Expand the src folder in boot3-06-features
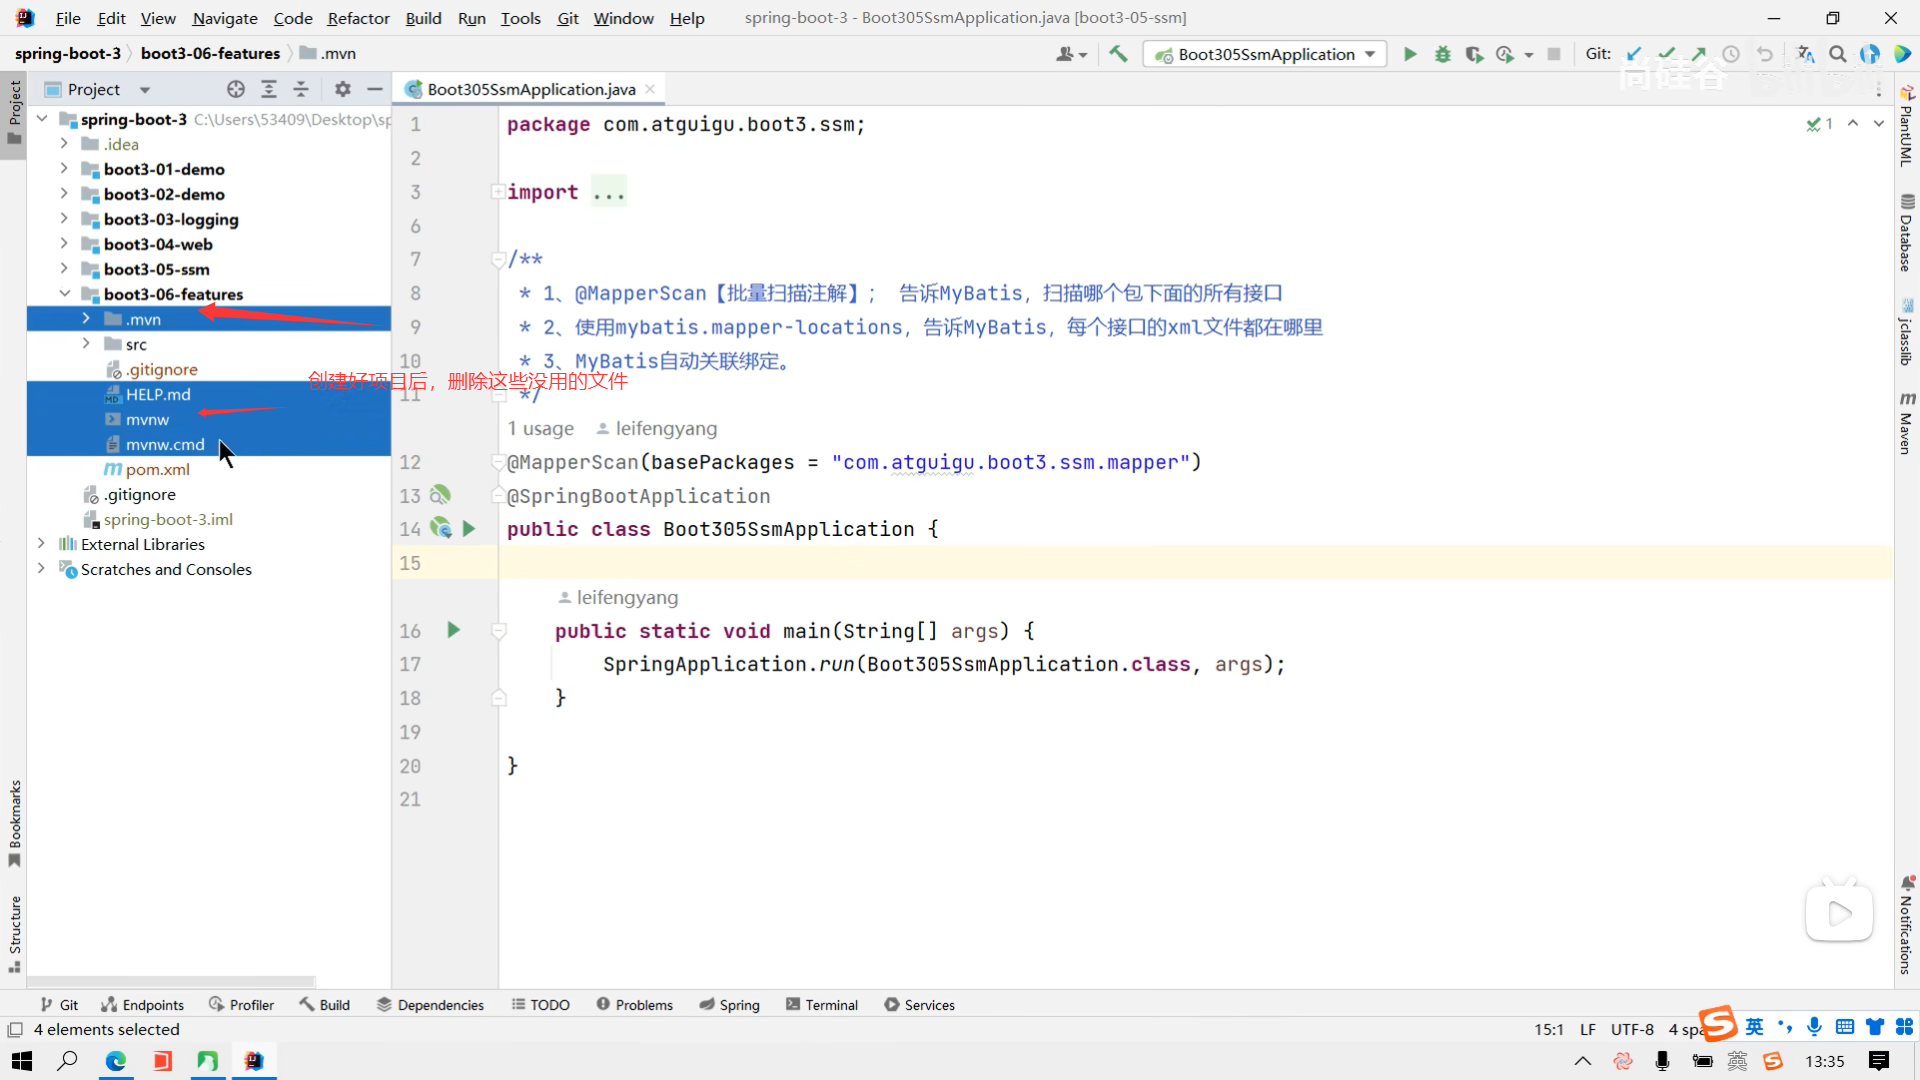Viewport: 1920px width, 1080px height. (86, 344)
